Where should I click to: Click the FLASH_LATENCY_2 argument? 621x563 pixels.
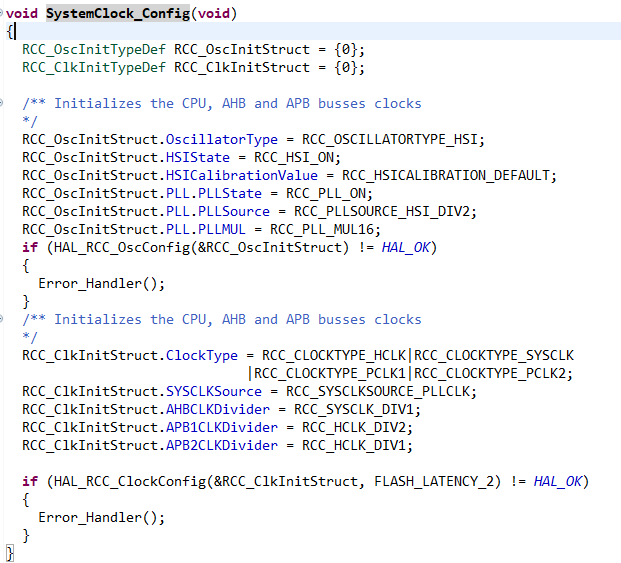click(x=434, y=481)
